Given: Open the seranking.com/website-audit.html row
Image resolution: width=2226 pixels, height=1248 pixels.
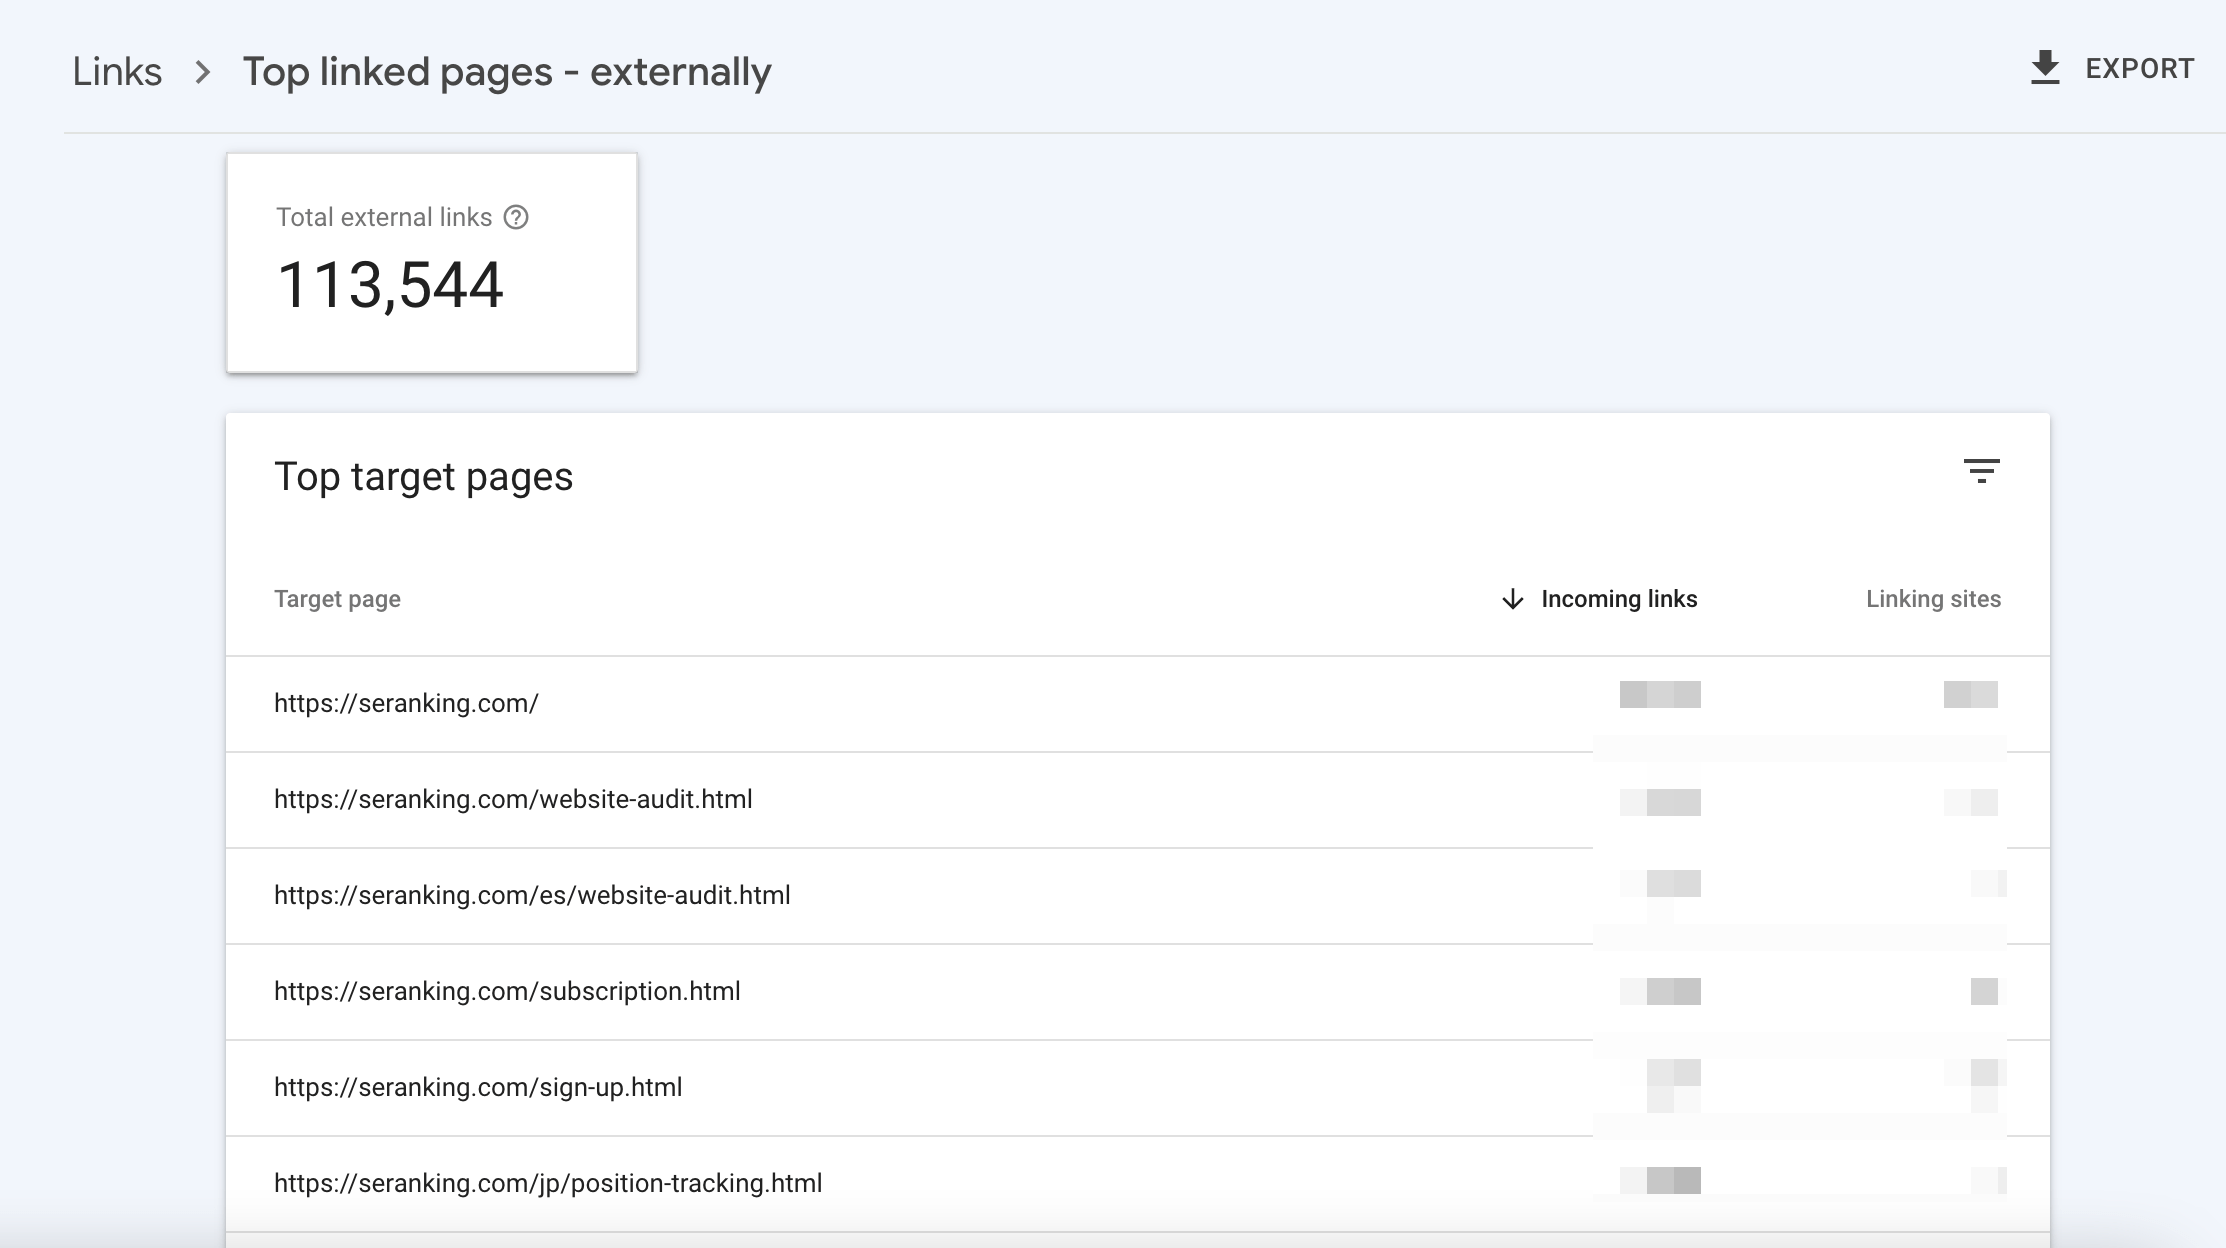Looking at the screenshot, I should click(1138, 800).
